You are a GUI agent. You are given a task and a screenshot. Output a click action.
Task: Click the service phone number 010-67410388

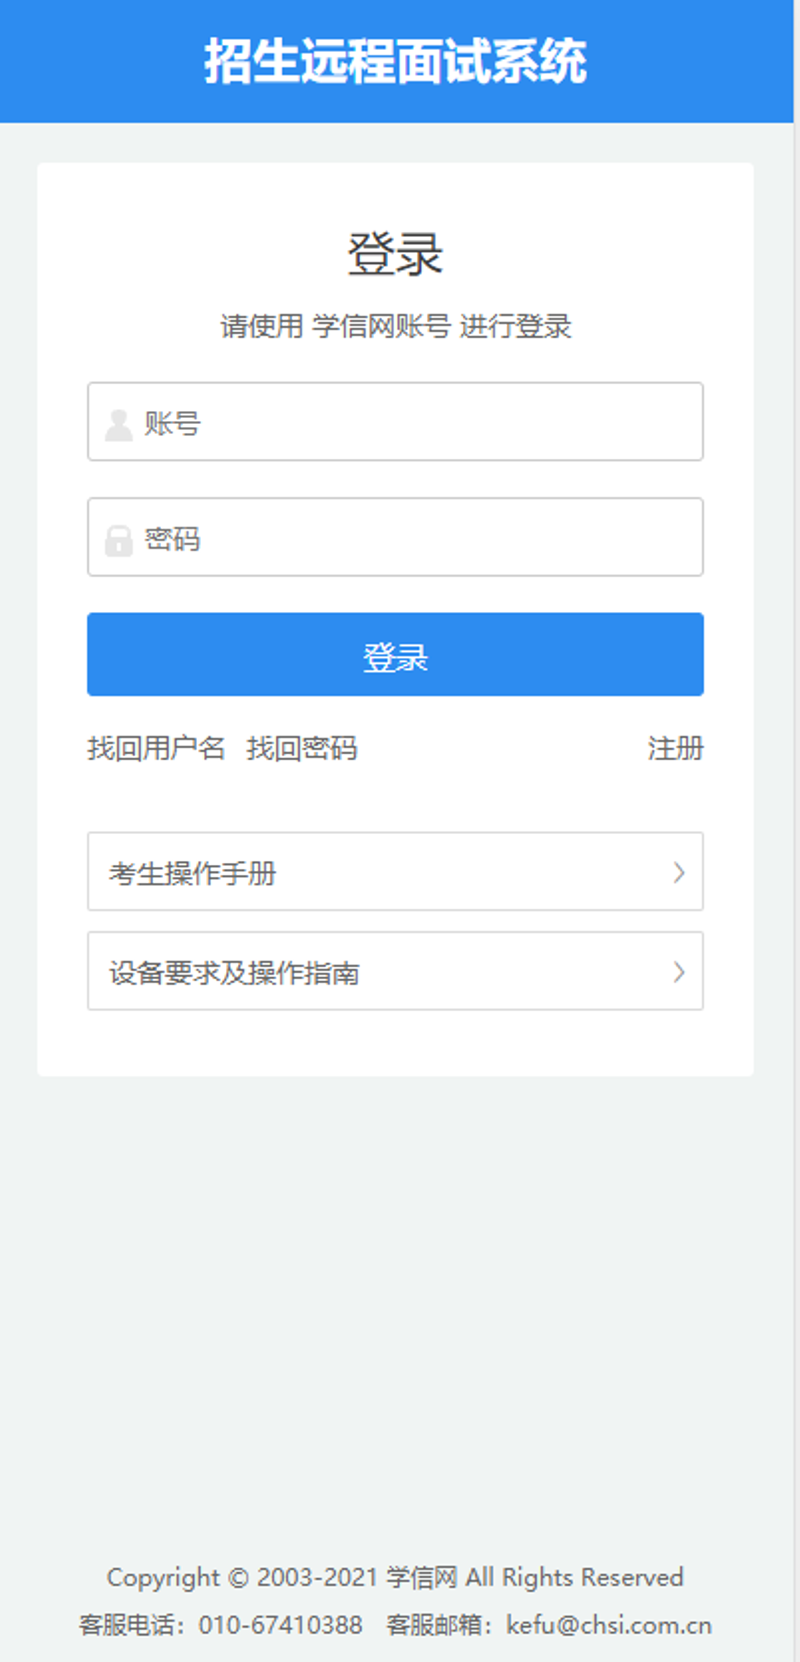point(280,1625)
